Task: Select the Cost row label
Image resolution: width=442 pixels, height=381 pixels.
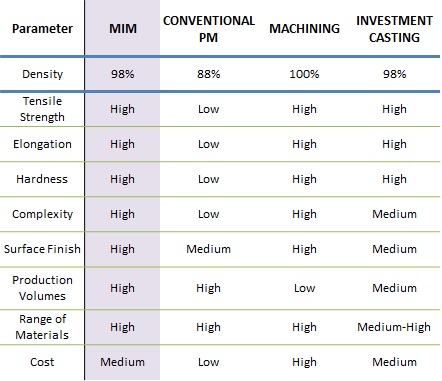Action: pyautogui.click(x=42, y=362)
